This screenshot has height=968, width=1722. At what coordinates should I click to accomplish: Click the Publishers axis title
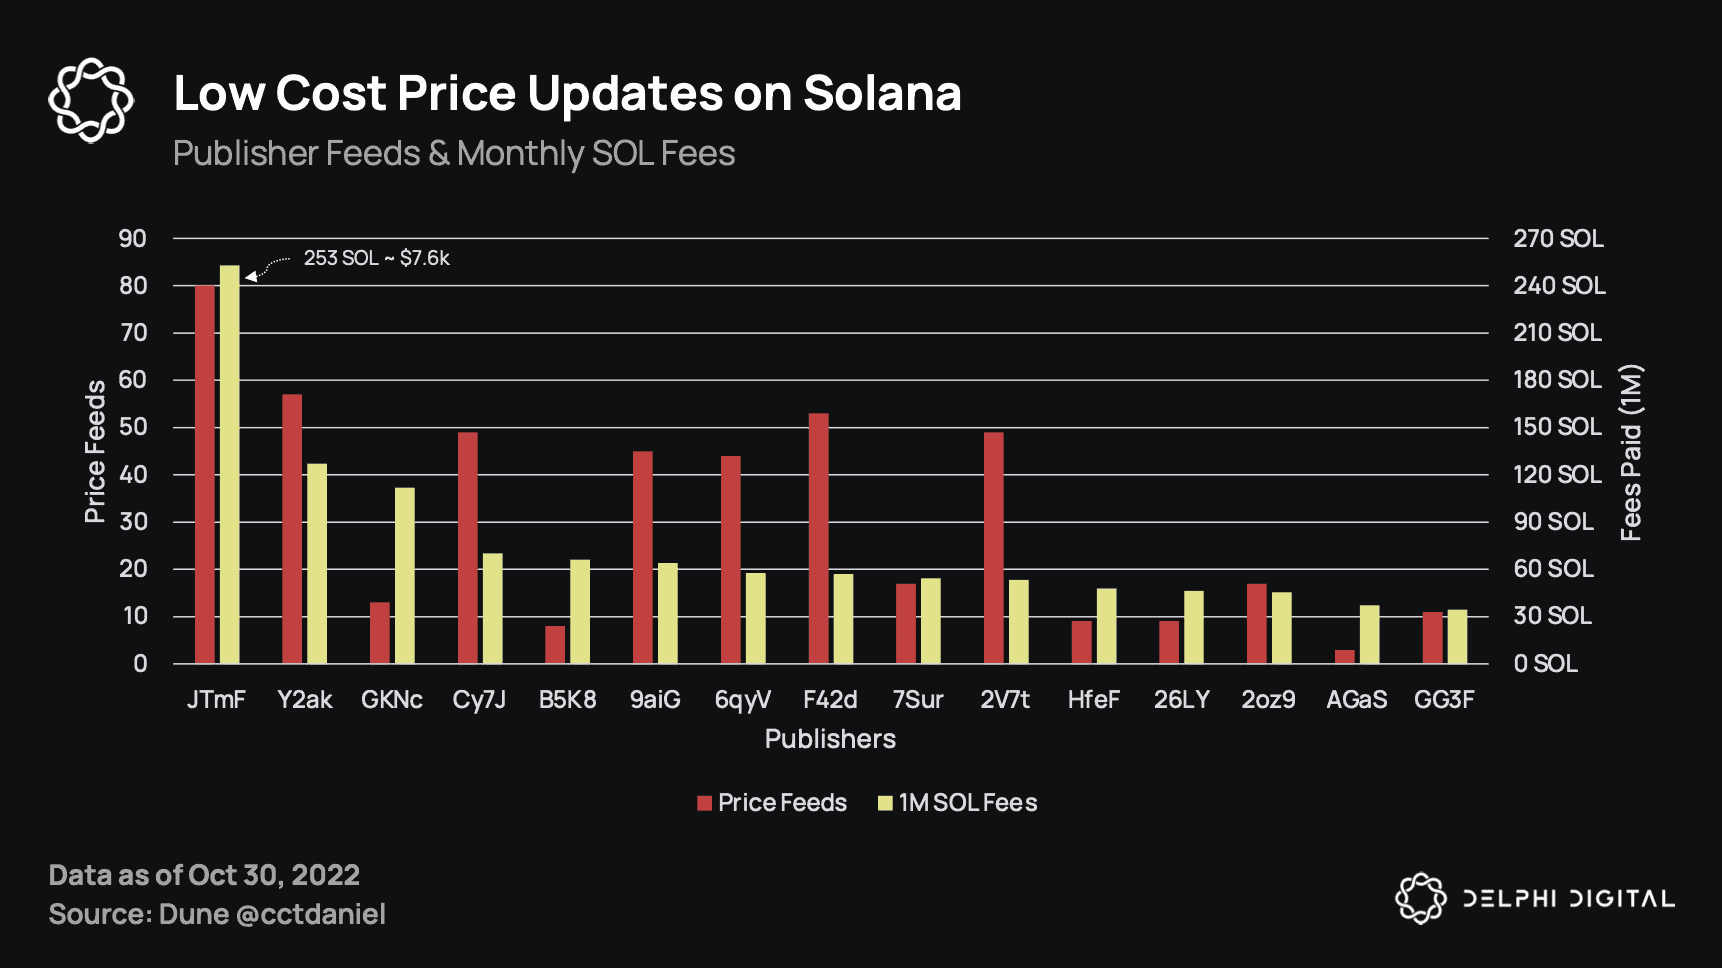pyautogui.click(x=830, y=739)
